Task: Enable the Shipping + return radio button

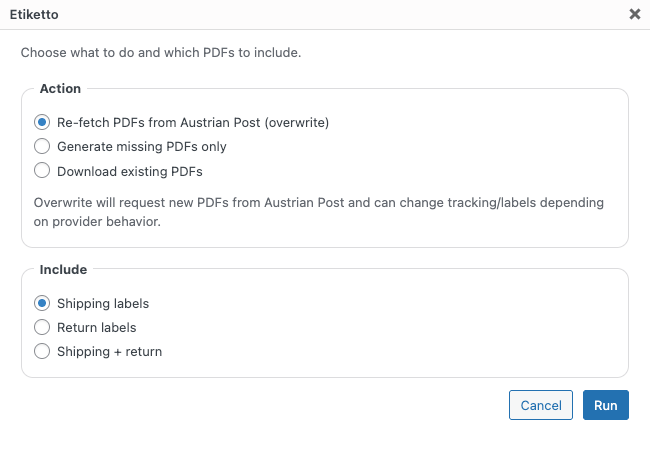Action: (x=42, y=351)
